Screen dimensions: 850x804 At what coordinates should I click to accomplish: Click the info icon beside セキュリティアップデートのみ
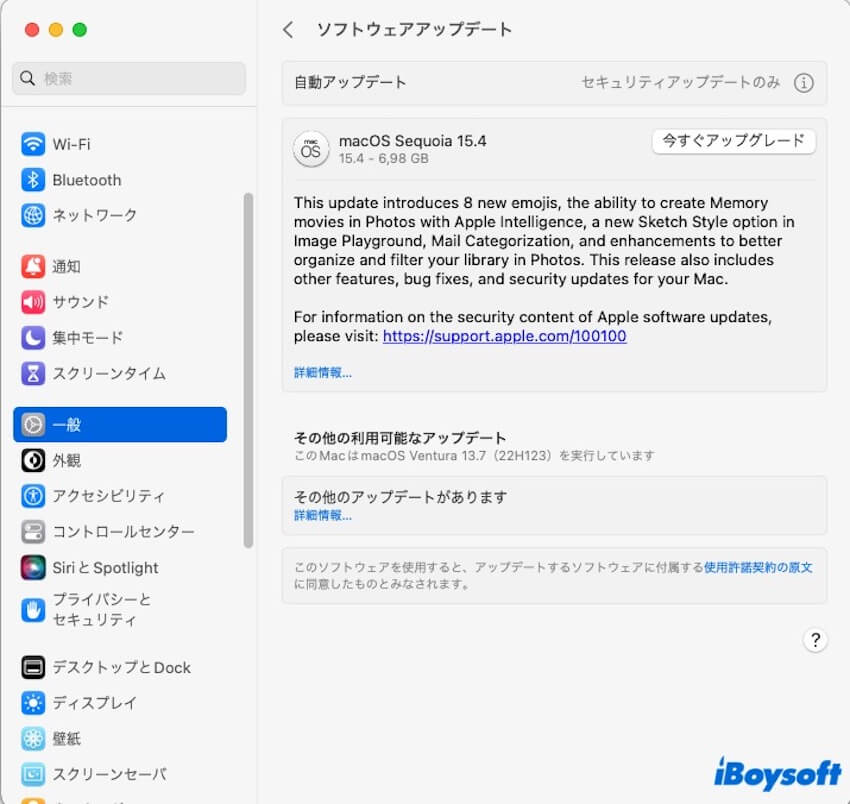[803, 83]
